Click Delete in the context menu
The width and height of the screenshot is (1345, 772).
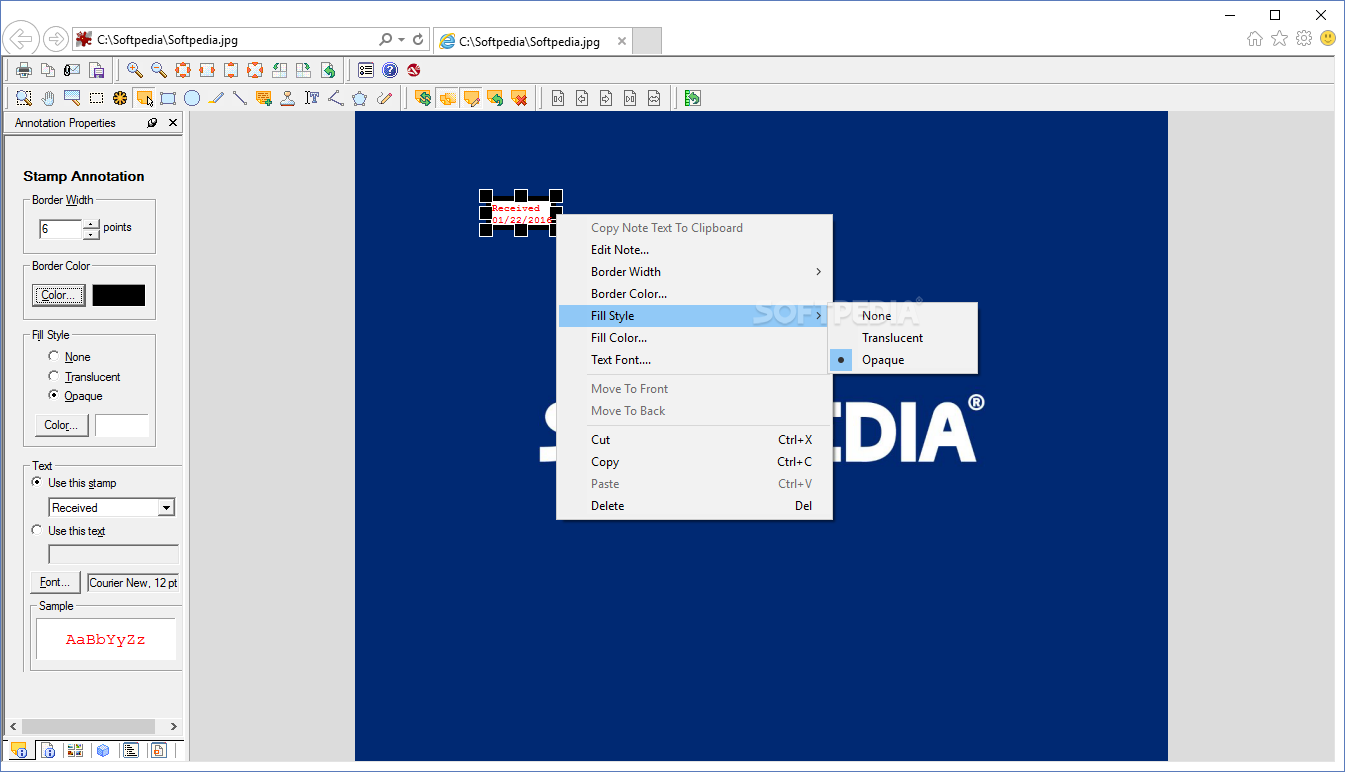pos(694,506)
